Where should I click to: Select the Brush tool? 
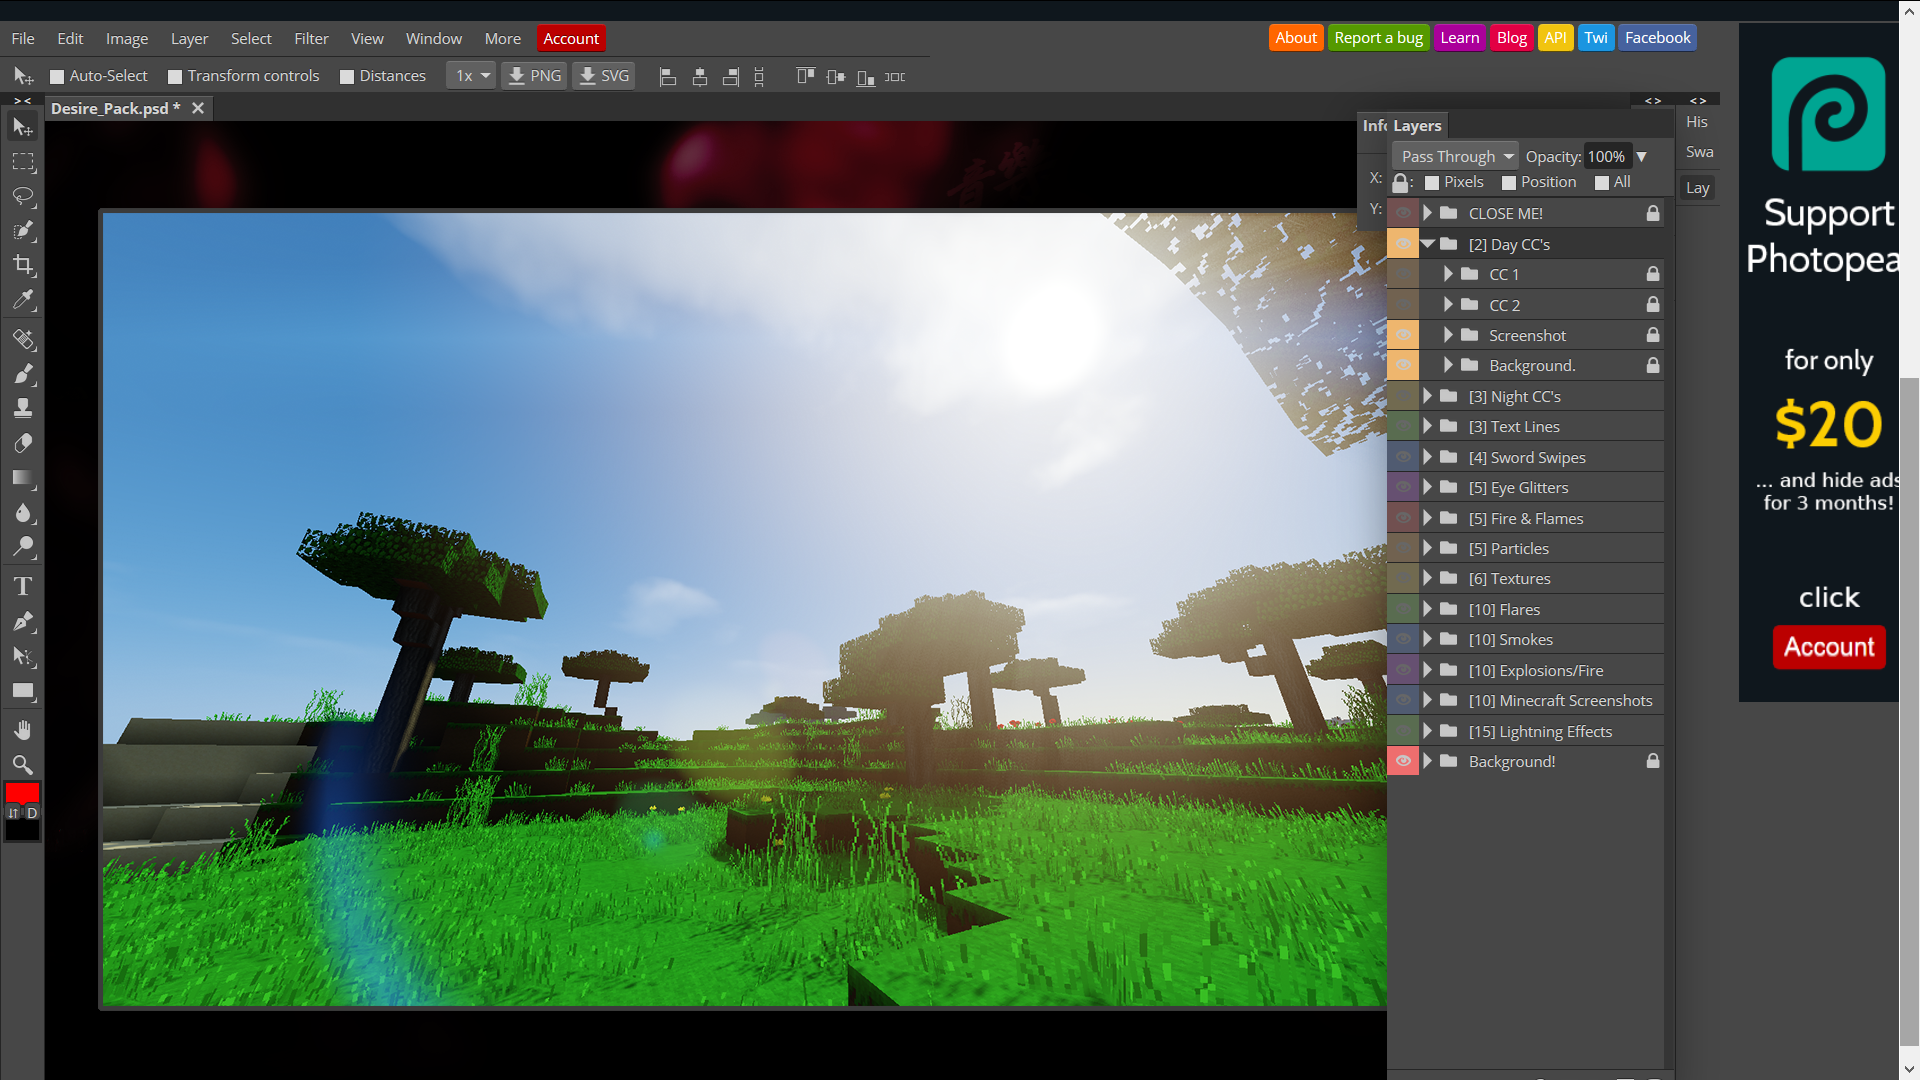coord(23,374)
